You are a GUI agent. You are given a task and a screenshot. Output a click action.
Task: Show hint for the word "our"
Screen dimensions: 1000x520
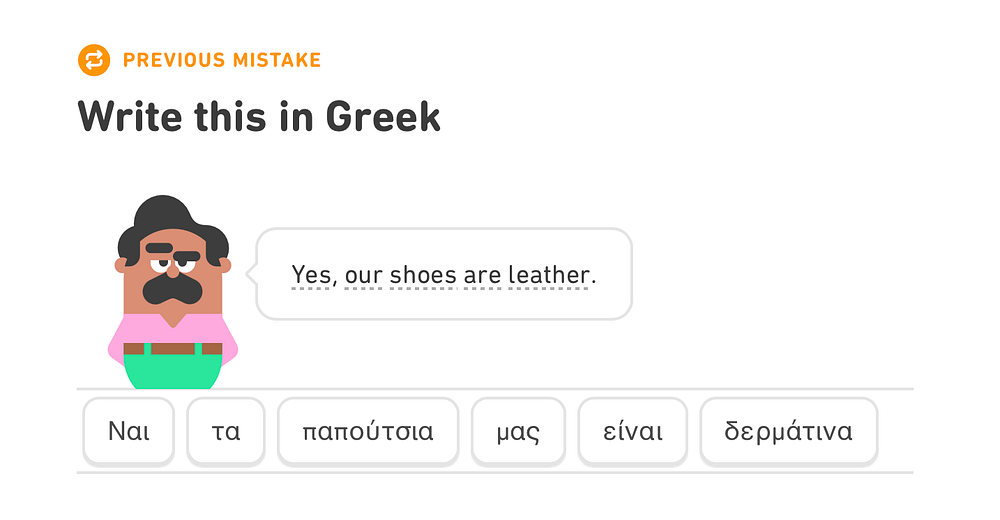362,274
